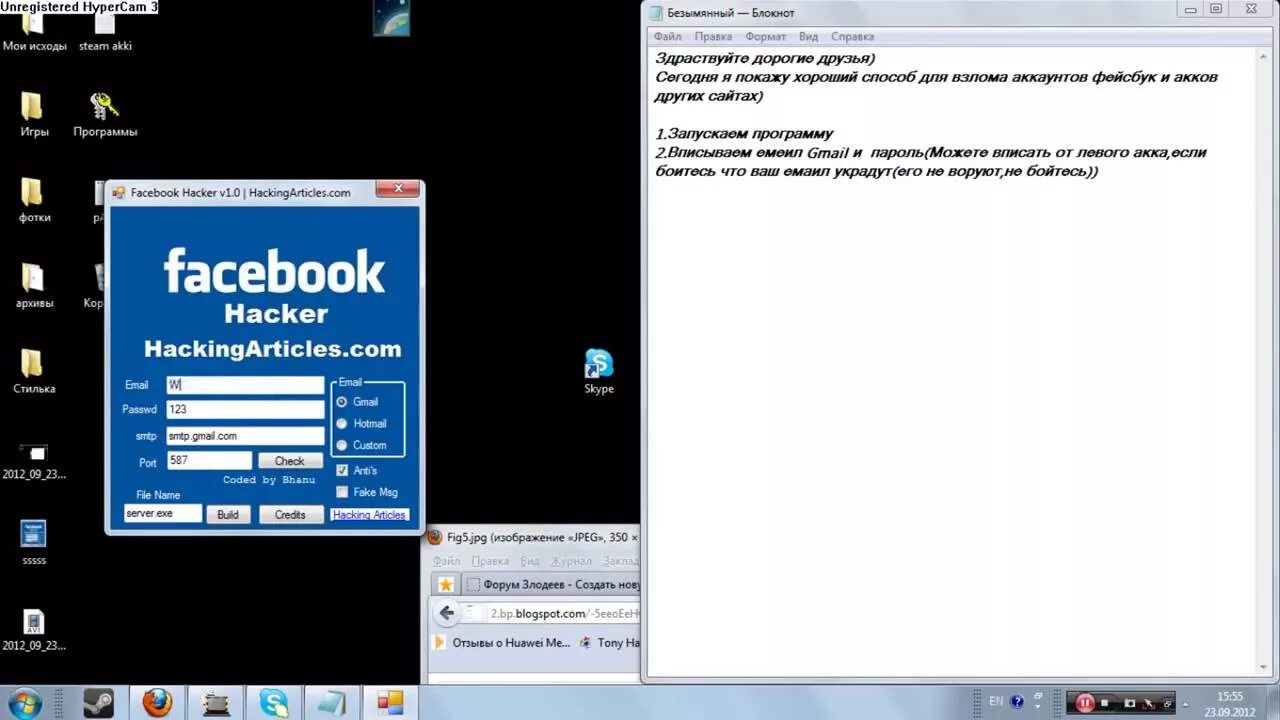Viewport: 1280px width, 720px height.
Task: Select the Стилька desktop folder
Action: coord(33,372)
